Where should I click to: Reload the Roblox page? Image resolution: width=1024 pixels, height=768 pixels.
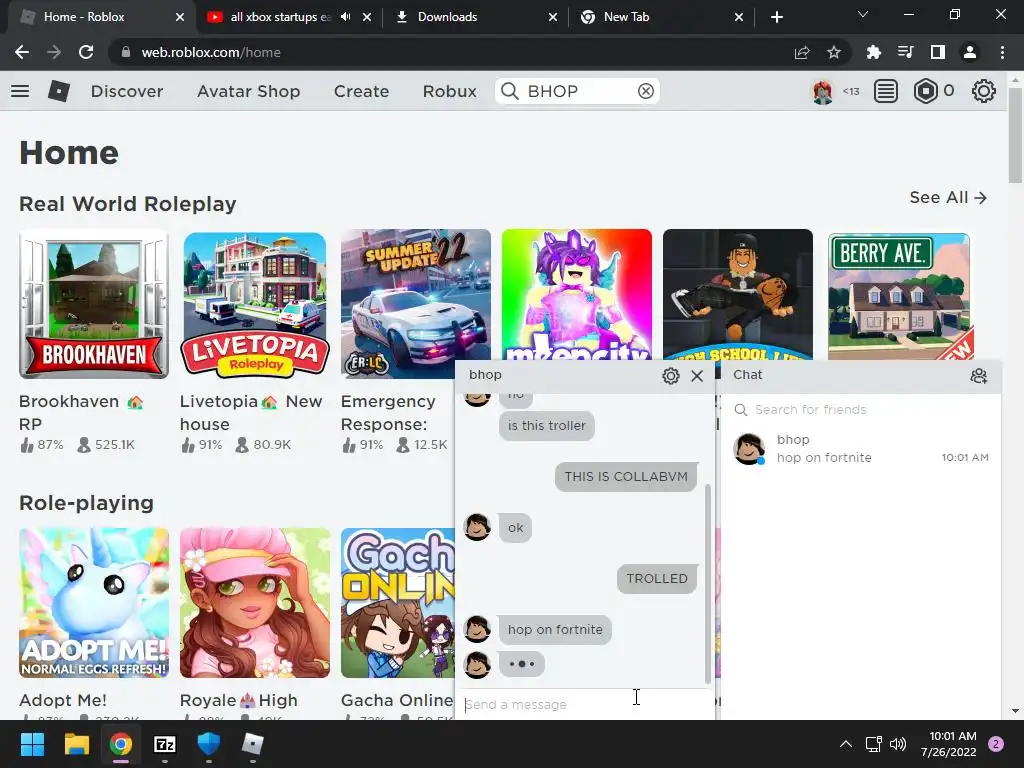click(x=86, y=52)
